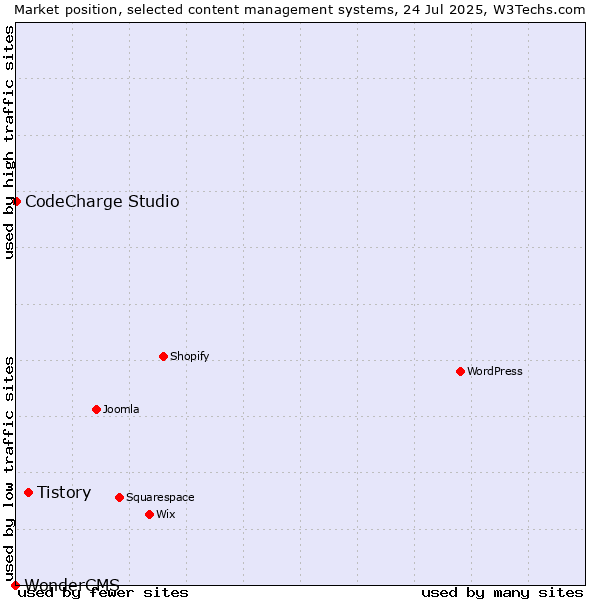Click the 'used by low traffic sites' axis label
Viewport: 600px width, 600px height.
pyautogui.click(x=8, y=469)
